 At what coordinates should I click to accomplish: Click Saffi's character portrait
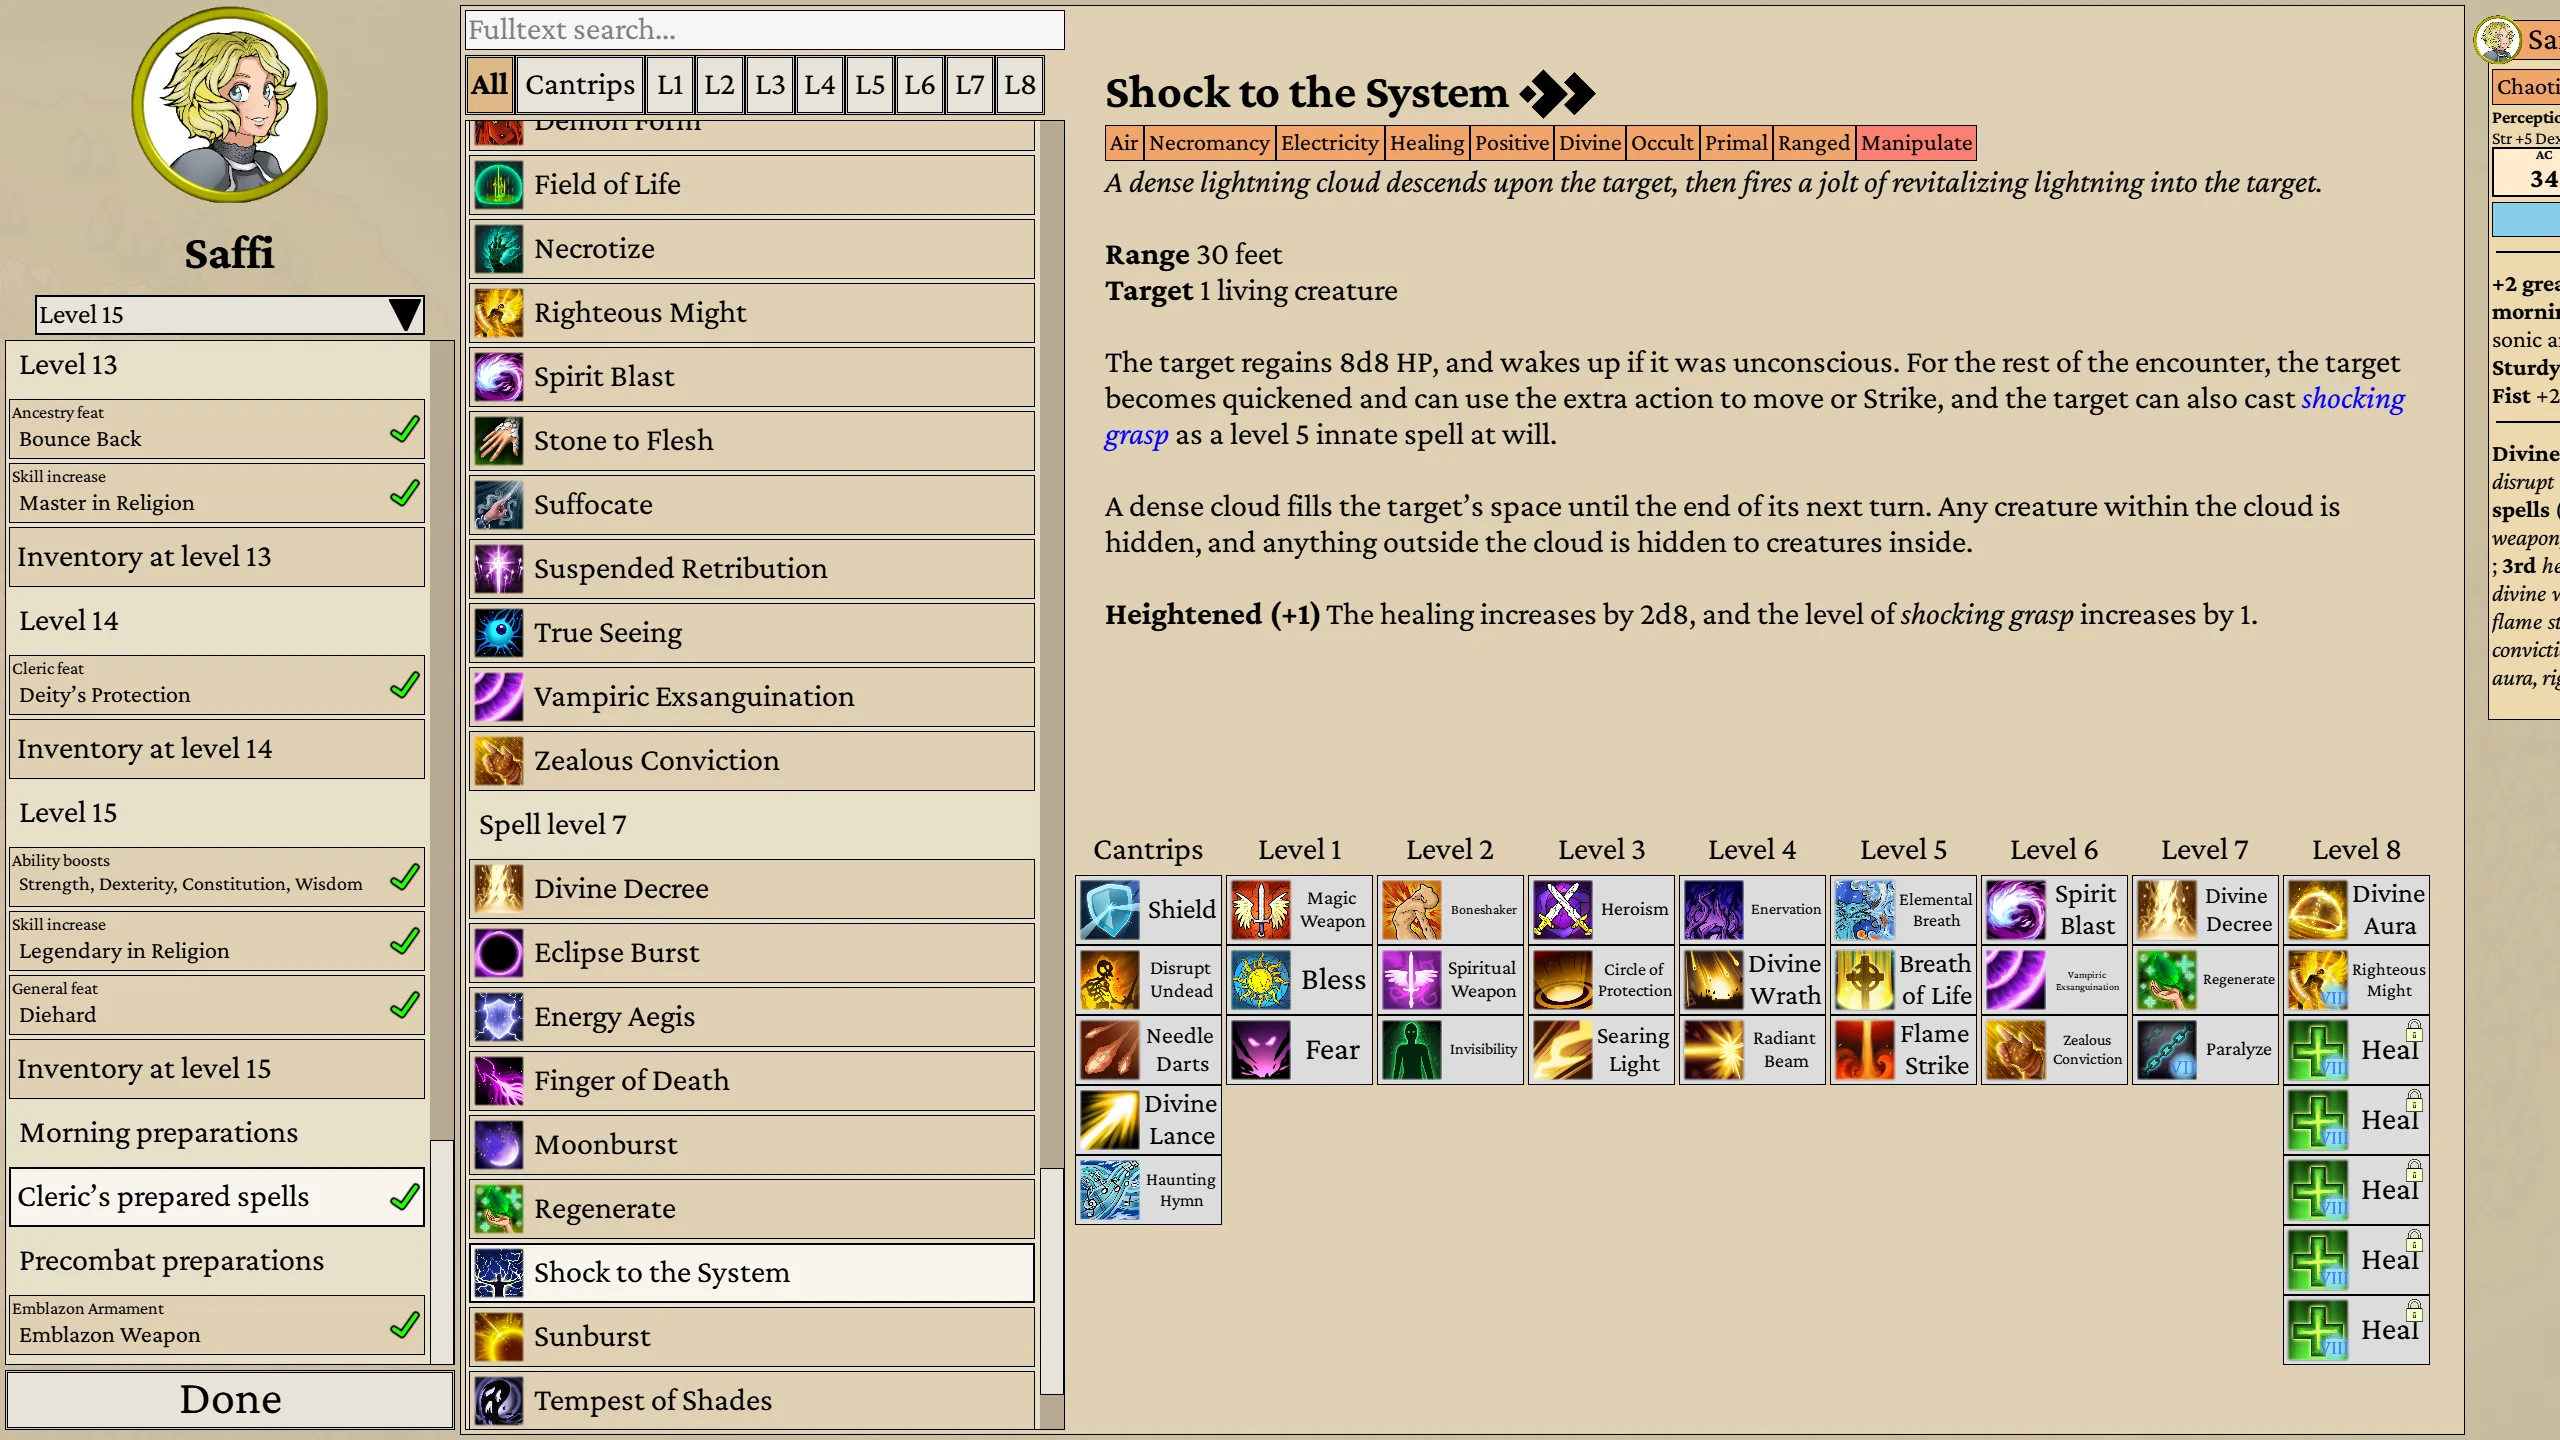pos(230,105)
